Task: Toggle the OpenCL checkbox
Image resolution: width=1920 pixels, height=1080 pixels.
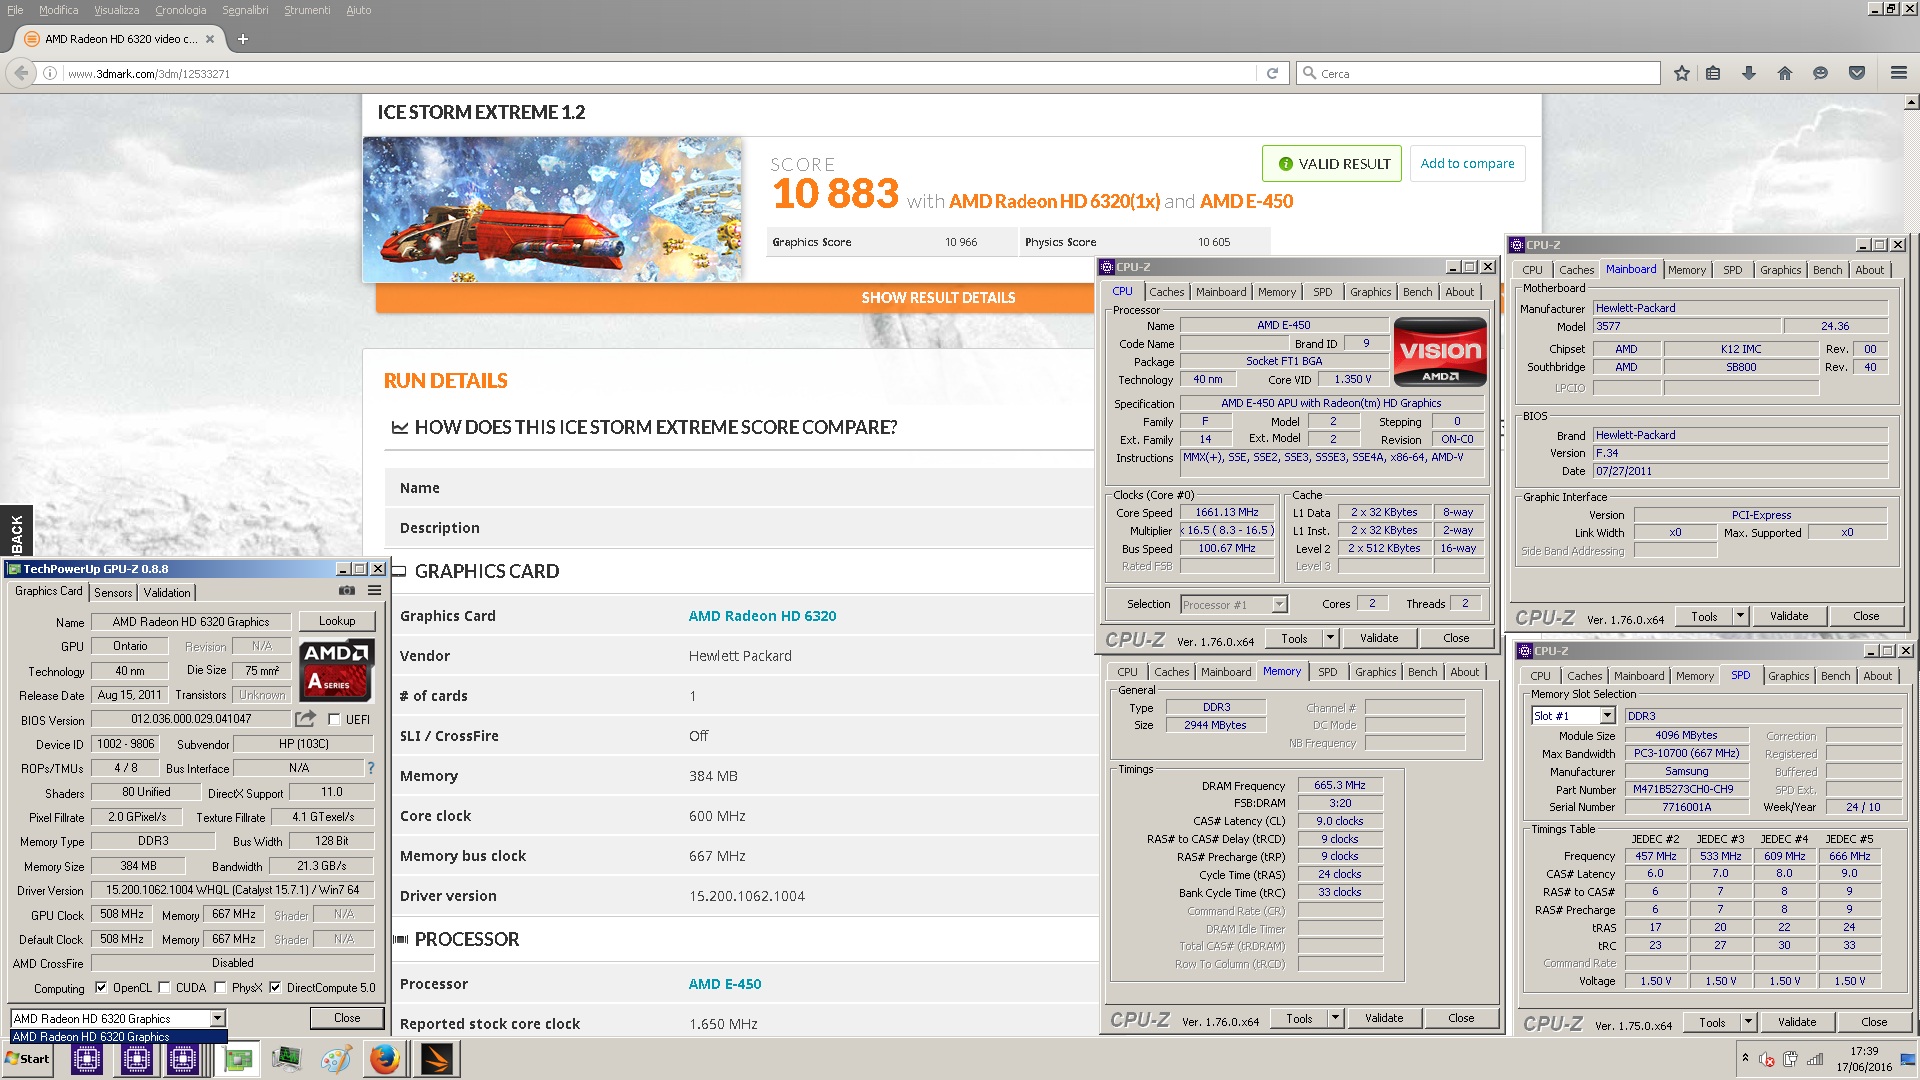Action: 100,987
